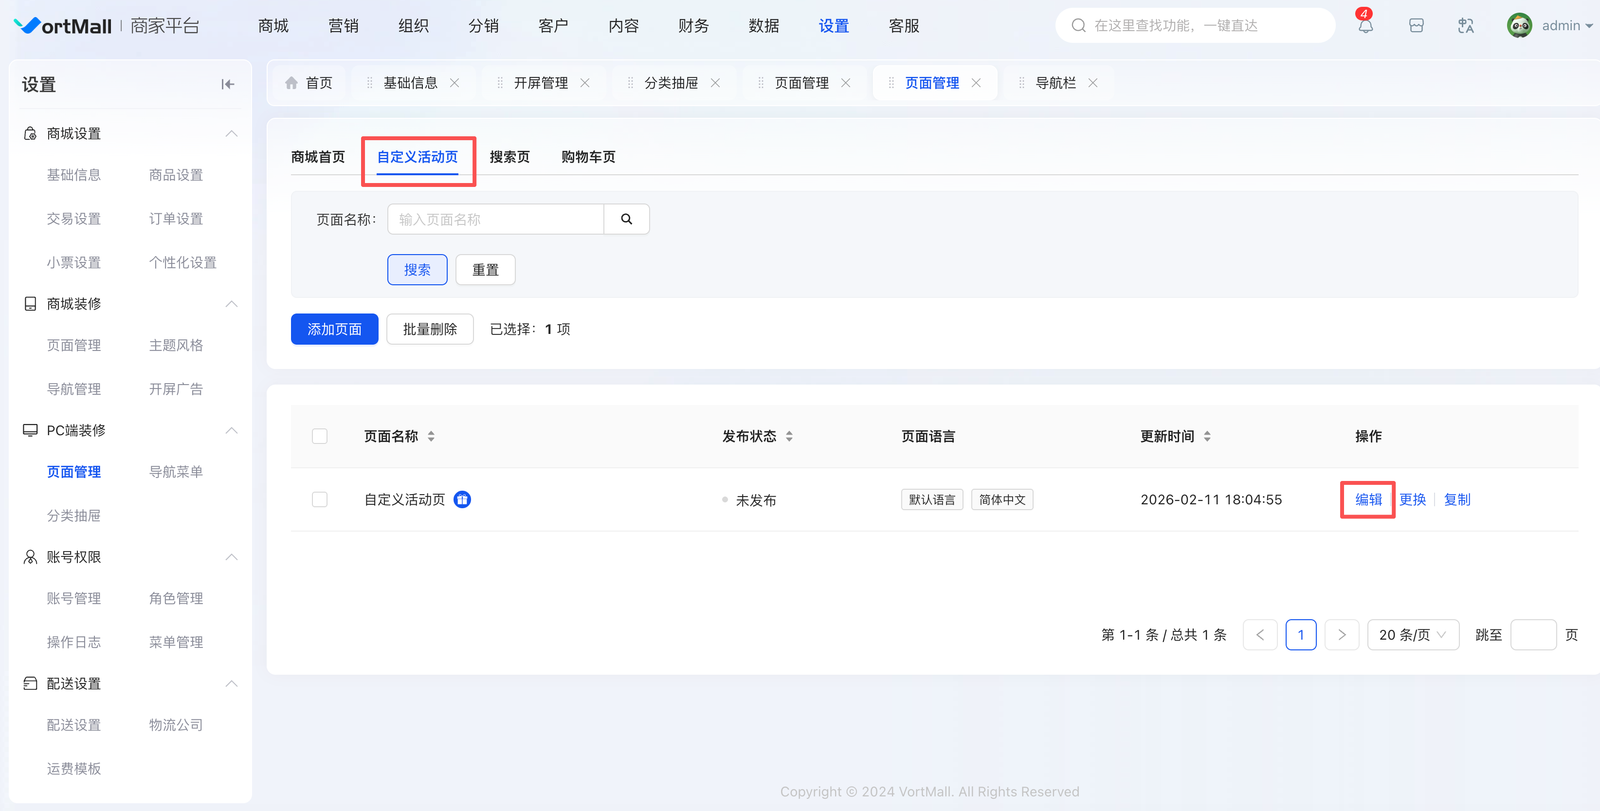
Task: Open the 营销 top menu
Action: pyautogui.click(x=343, y=26)
